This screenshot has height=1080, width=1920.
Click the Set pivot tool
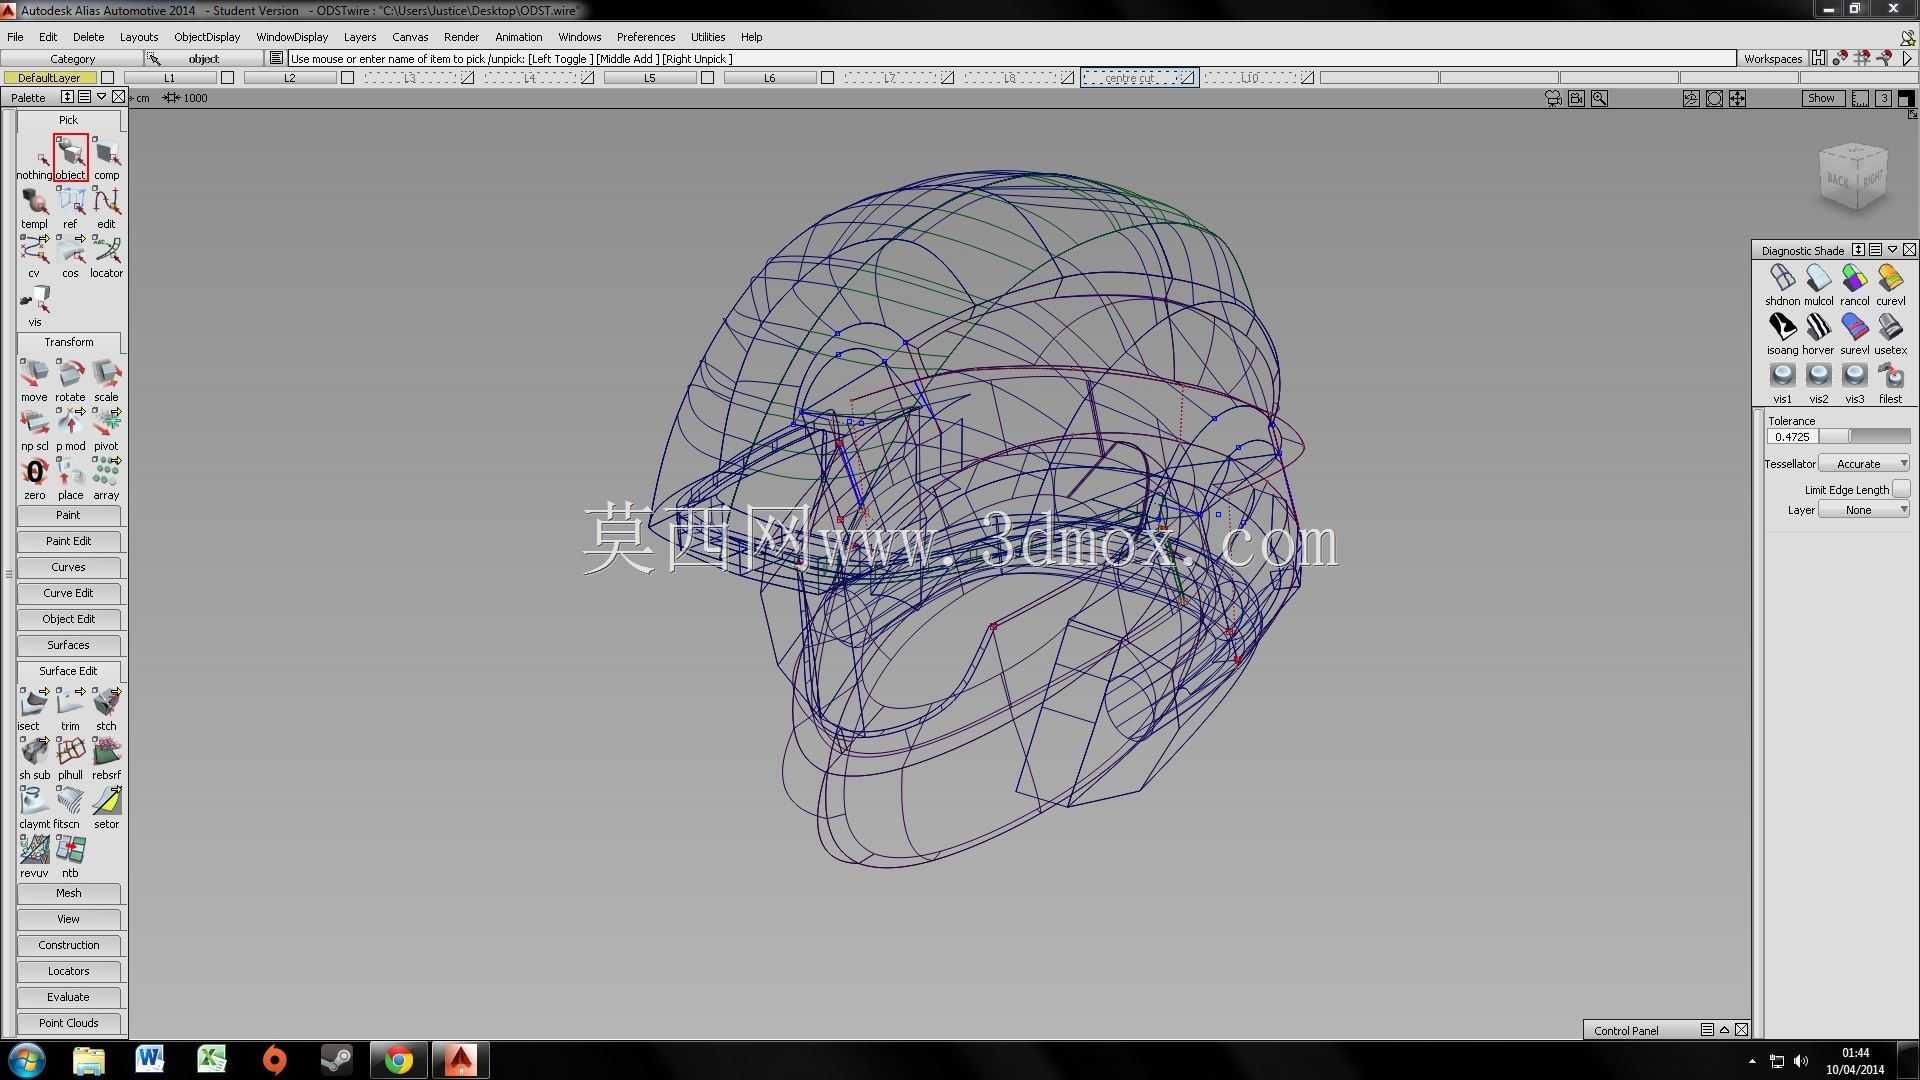tap(106, 429)
